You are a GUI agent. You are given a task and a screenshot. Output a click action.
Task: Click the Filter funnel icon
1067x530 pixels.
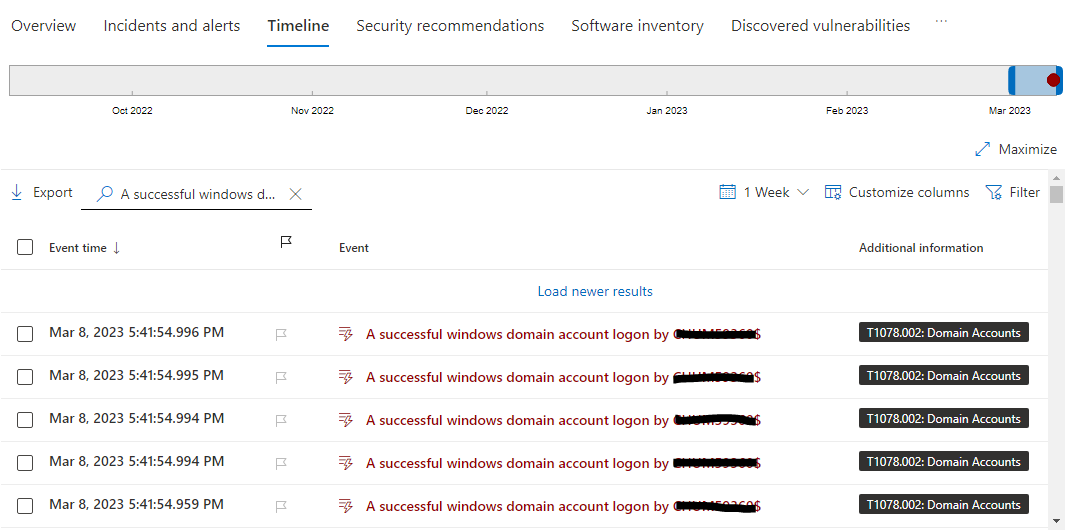tap(994, 193)
